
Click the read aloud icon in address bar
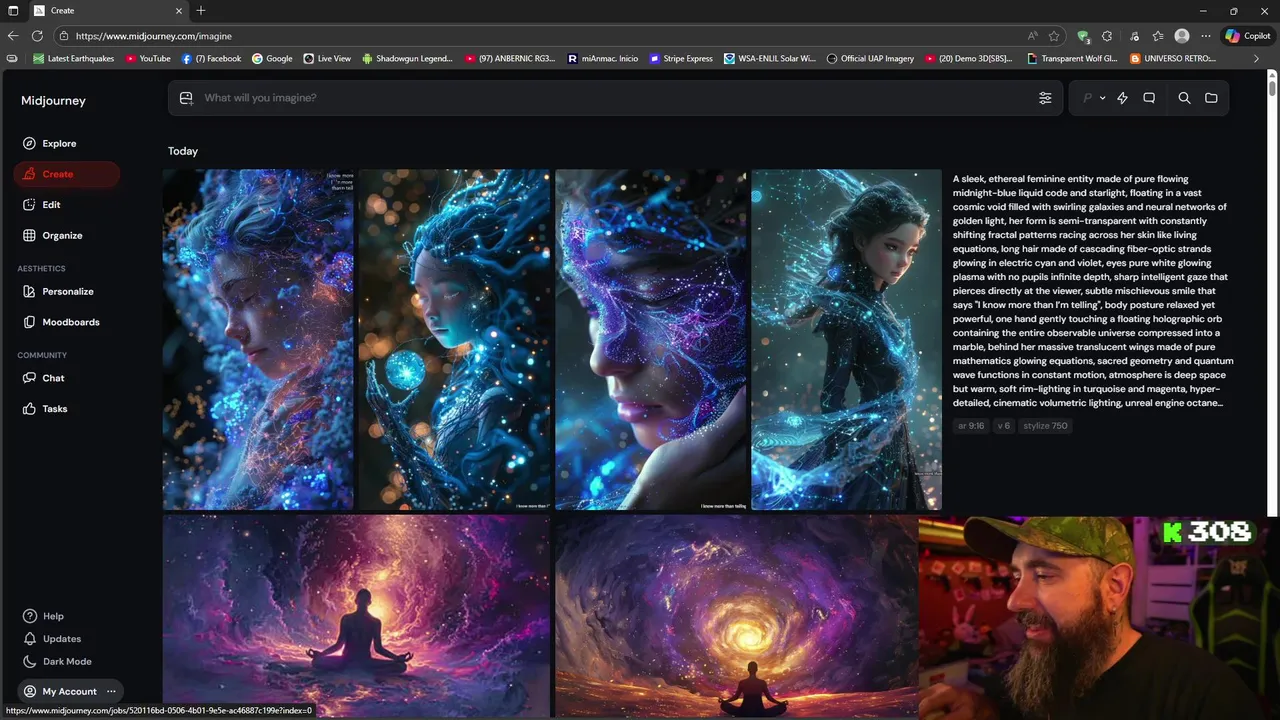pos(1032,36)
